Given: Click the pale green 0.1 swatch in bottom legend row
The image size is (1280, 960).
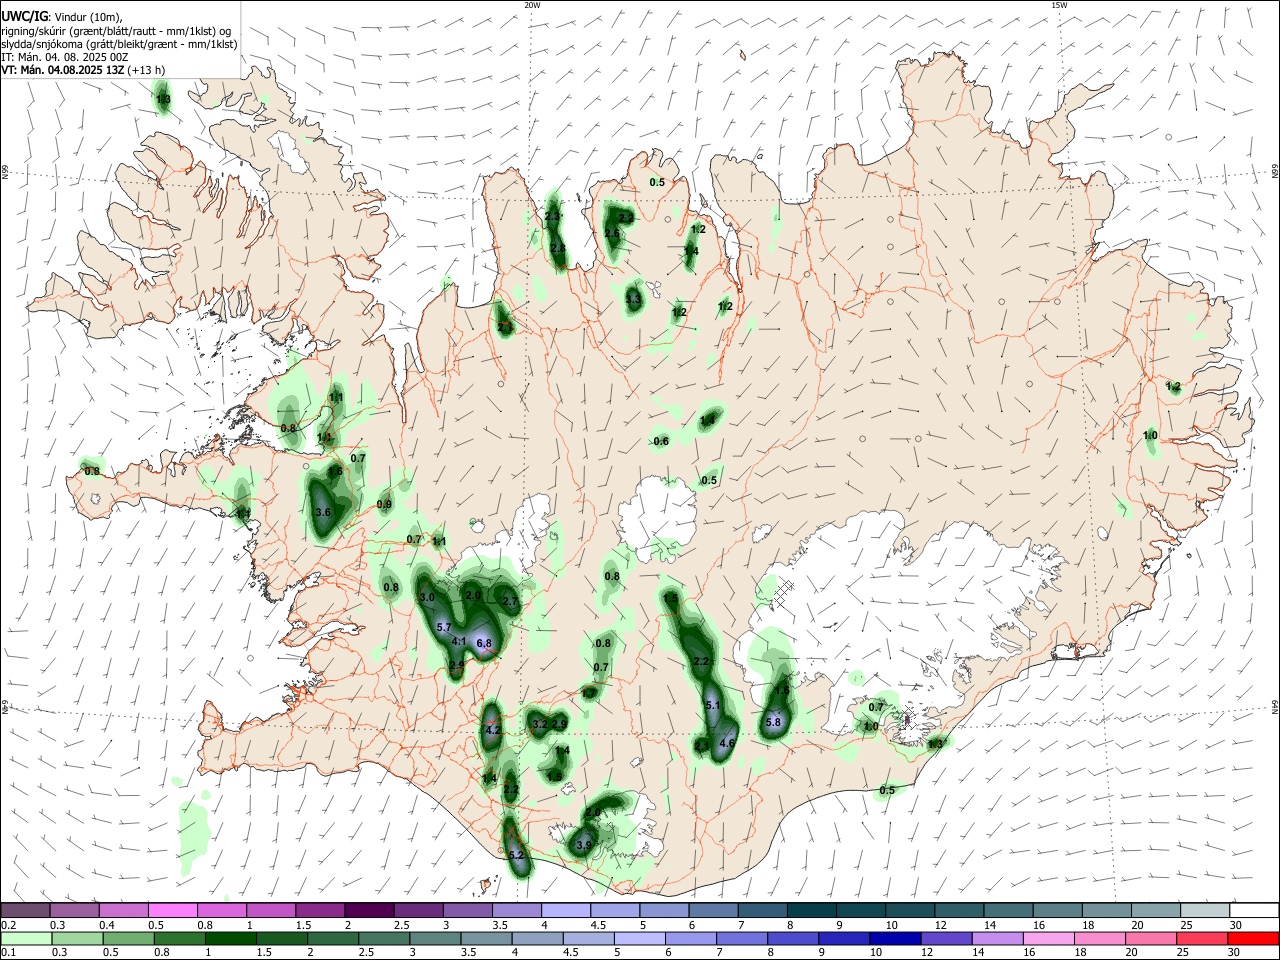Looking at the screenshot, I should (x=26, y=938).
